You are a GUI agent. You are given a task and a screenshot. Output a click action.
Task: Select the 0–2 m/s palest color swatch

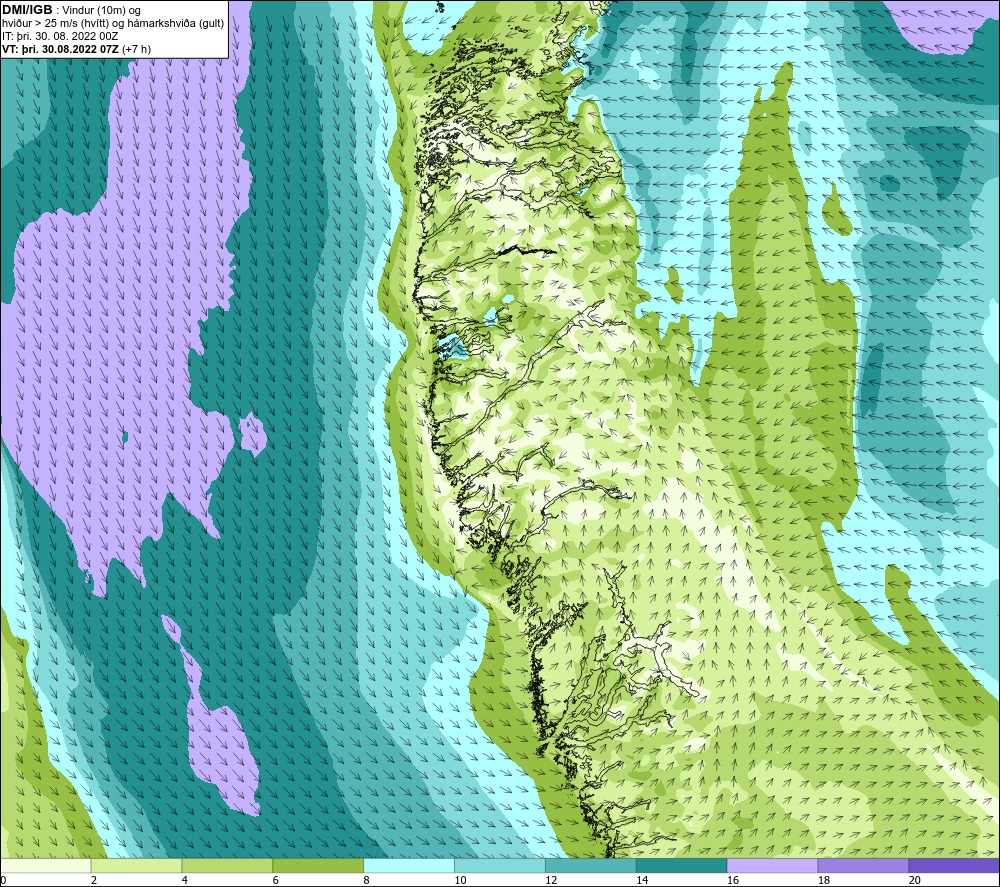click(x=46, y=865)
